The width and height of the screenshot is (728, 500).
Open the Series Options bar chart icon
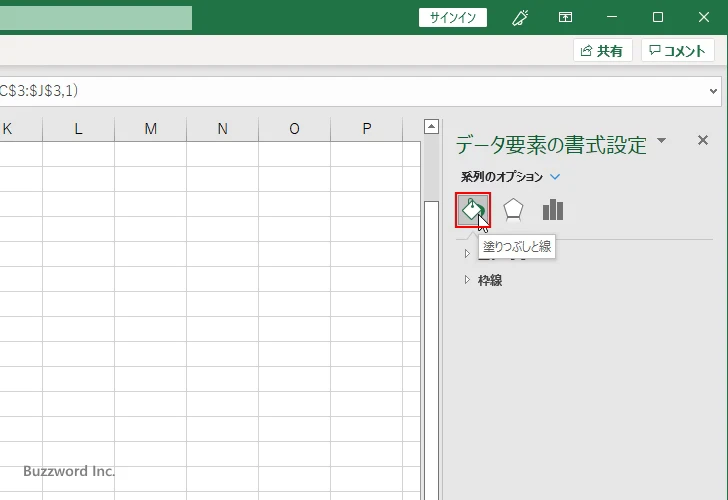tap(552, 210)
